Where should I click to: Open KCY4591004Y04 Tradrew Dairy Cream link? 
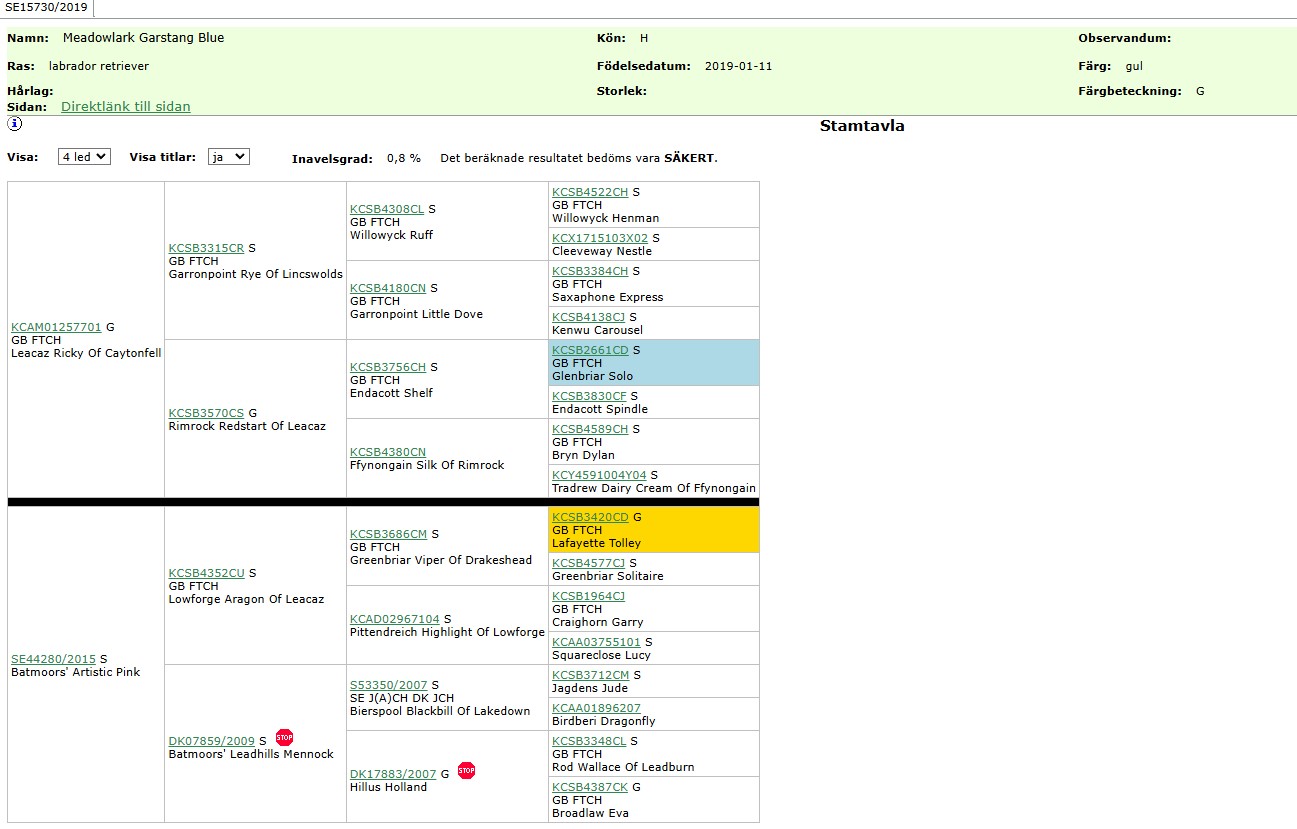599,475
